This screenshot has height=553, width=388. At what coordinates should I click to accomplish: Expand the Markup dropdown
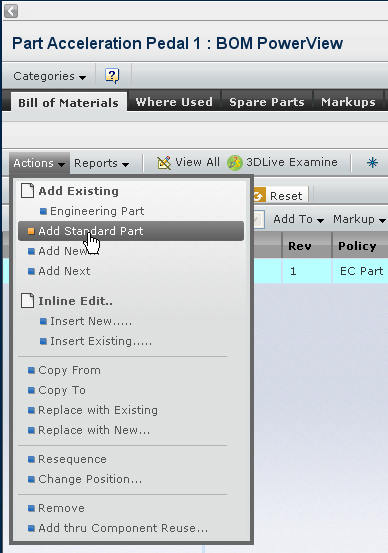359,219
